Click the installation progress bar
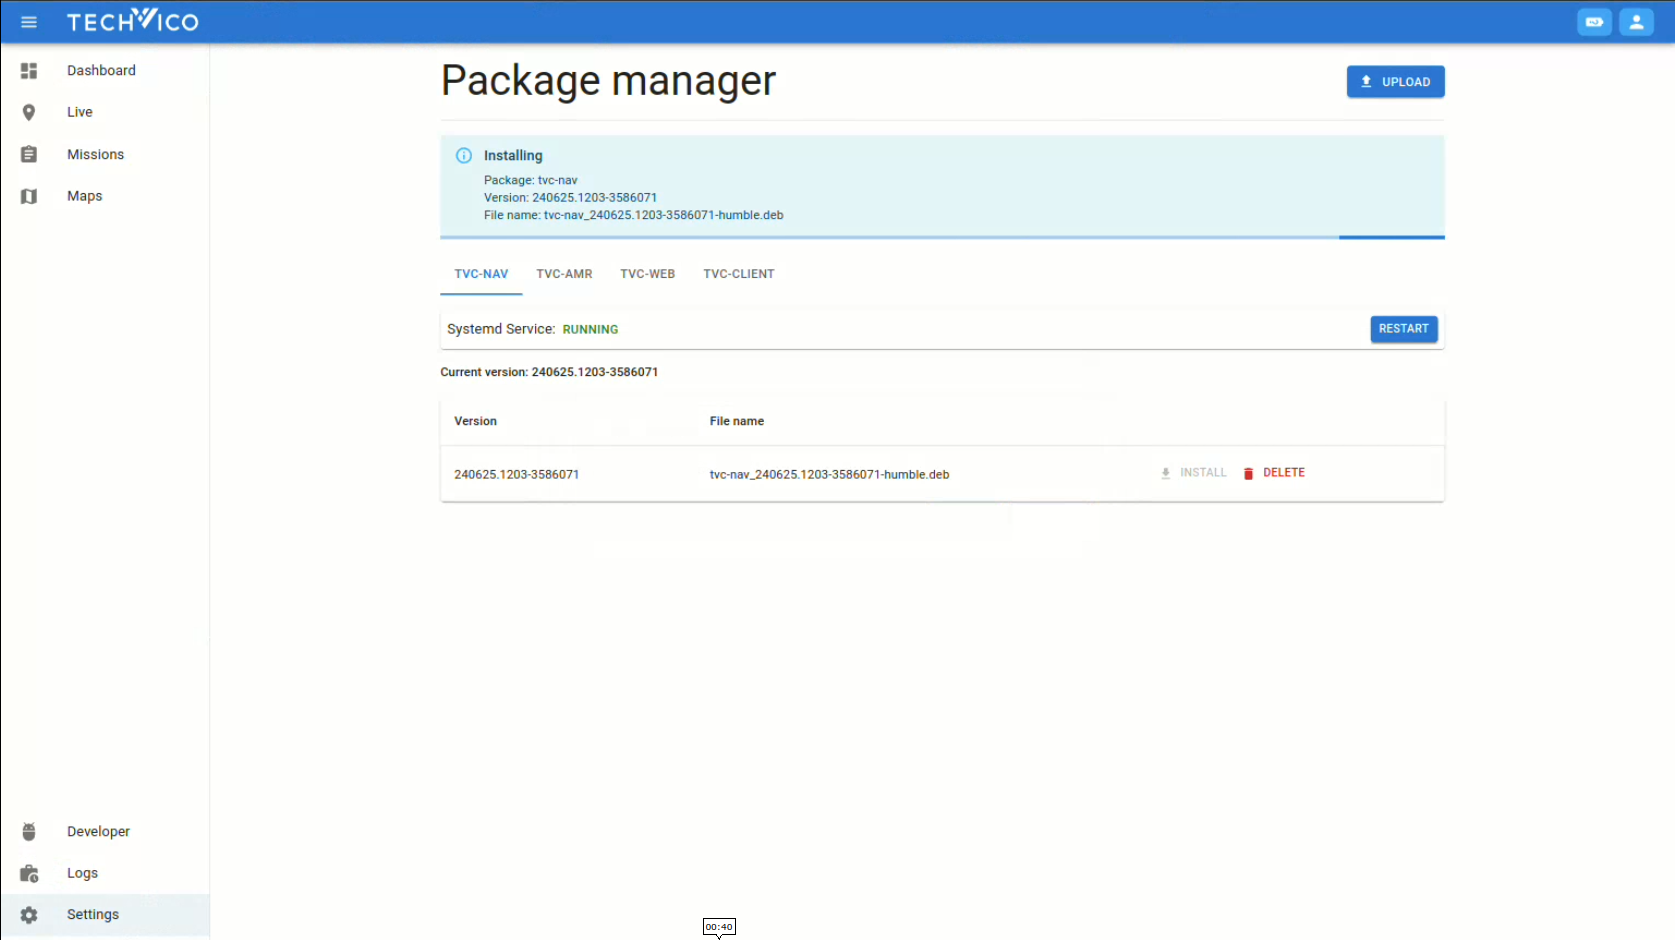The width and height of the screenshot is (1675, 940). [942, 238]
